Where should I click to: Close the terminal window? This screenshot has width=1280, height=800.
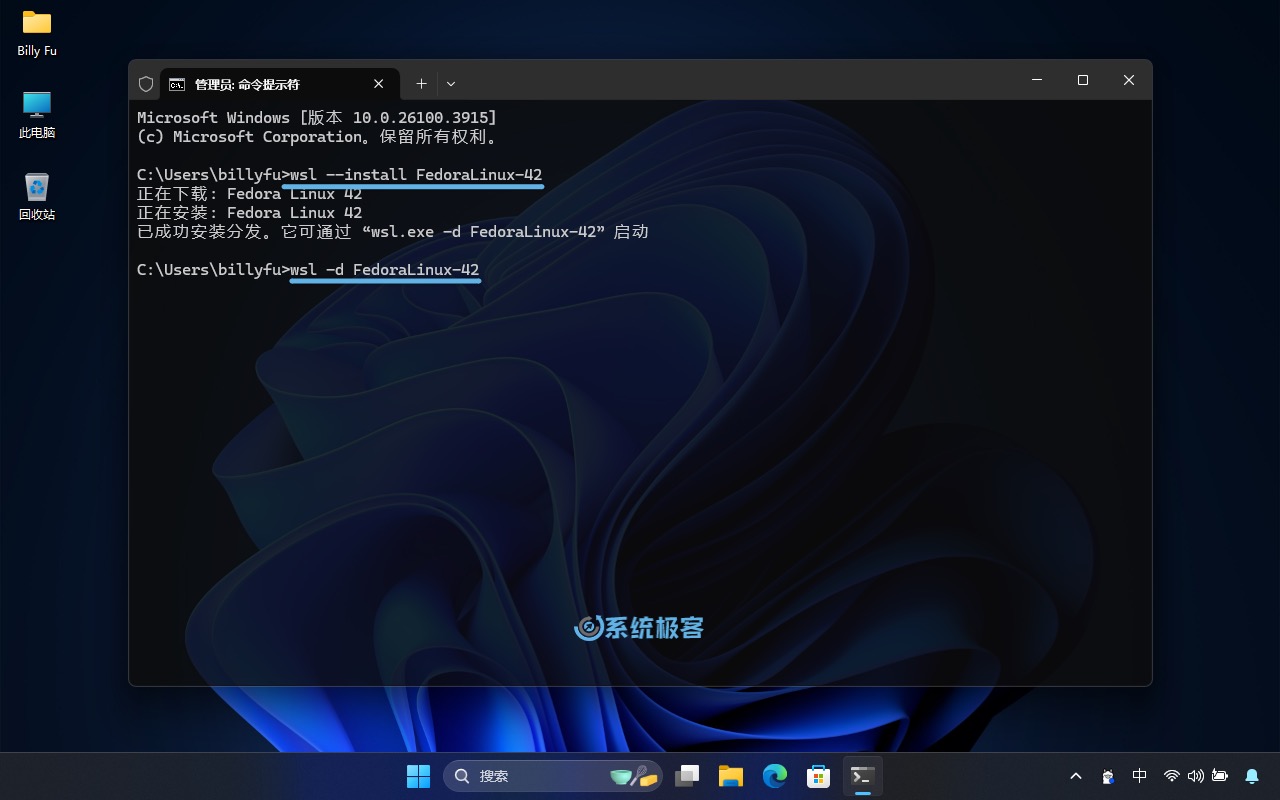[x=1129, y=80]
